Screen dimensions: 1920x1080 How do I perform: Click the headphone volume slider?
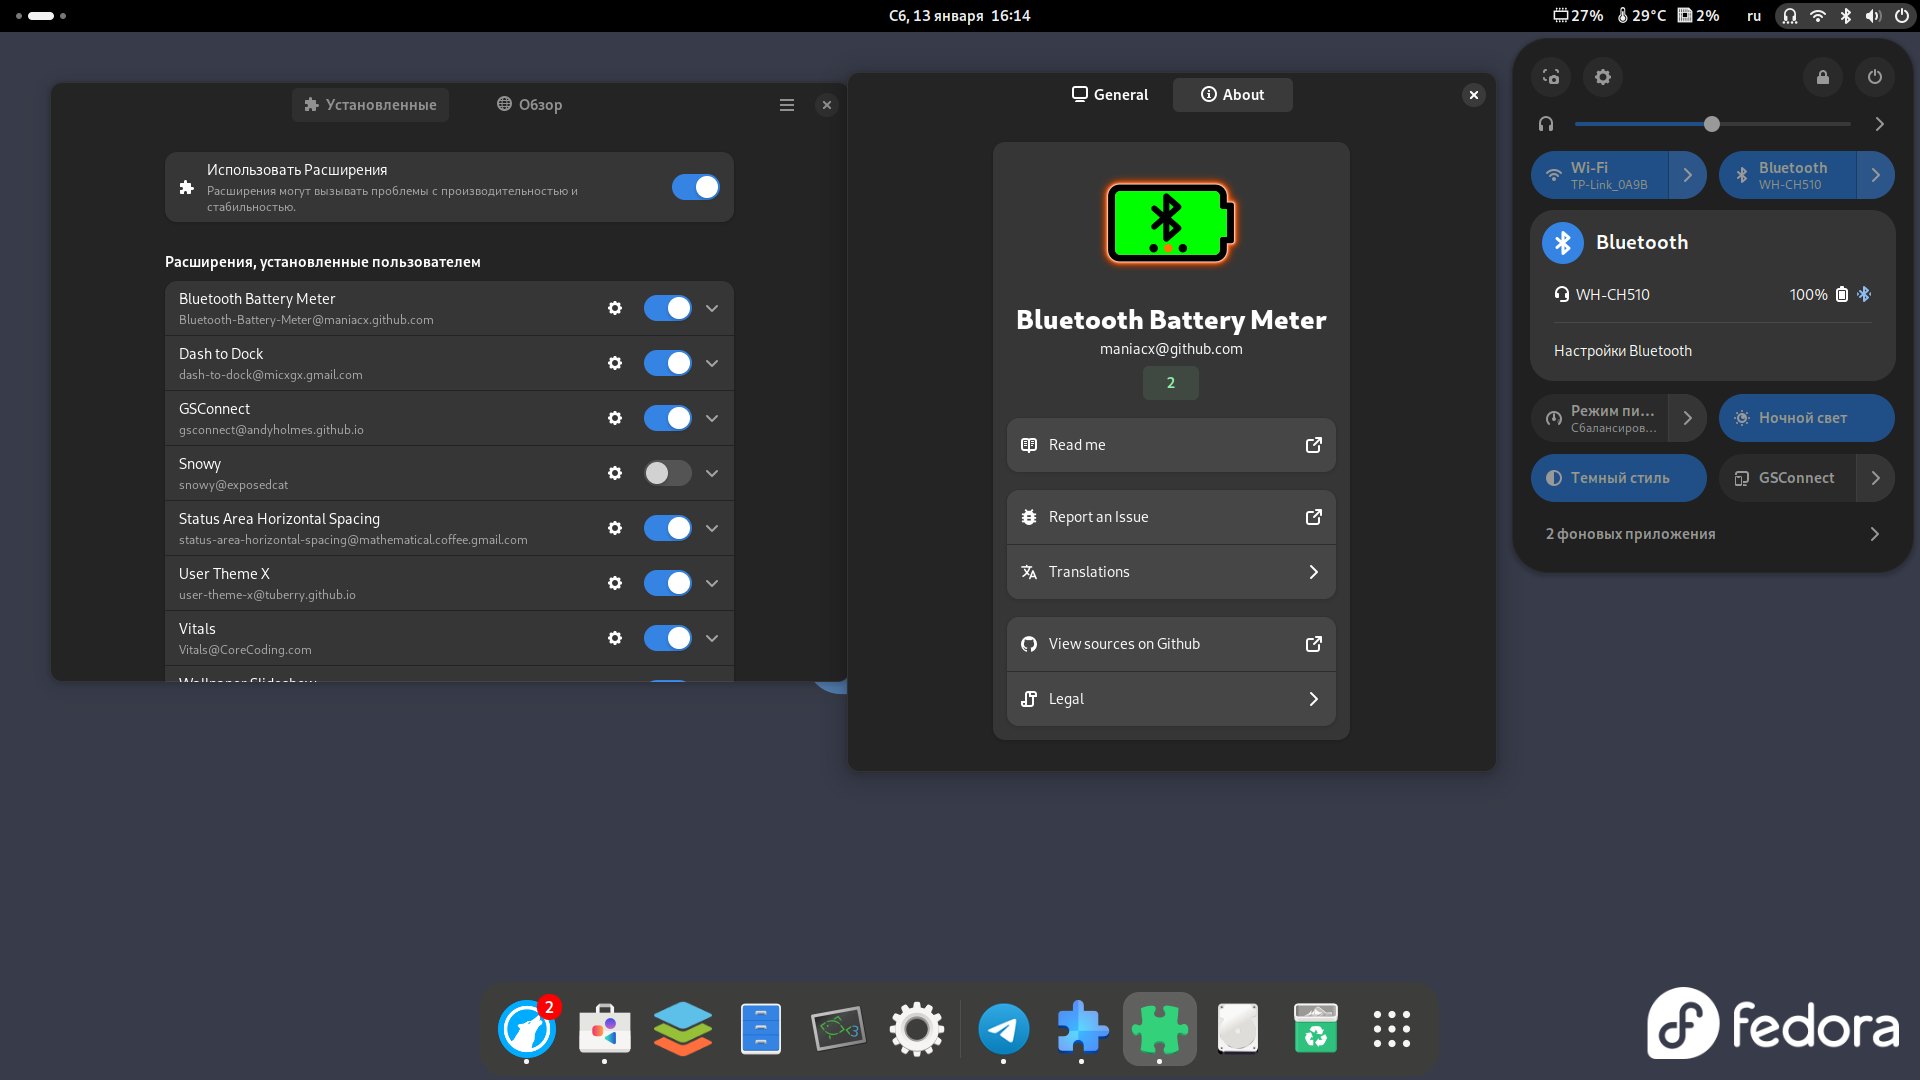coord(1711,124)
